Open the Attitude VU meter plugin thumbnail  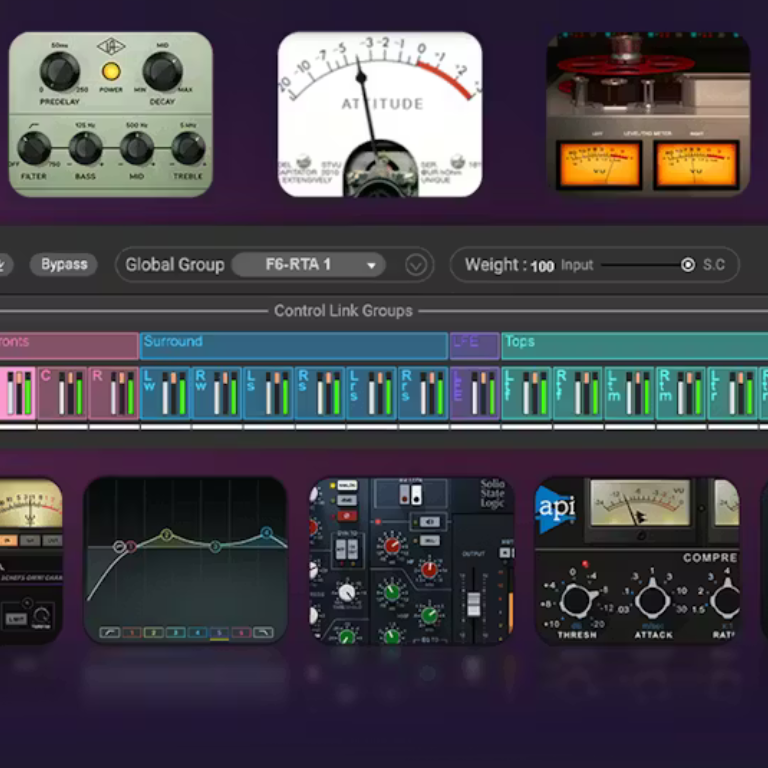pyautogui.click(x=379, y=114)
